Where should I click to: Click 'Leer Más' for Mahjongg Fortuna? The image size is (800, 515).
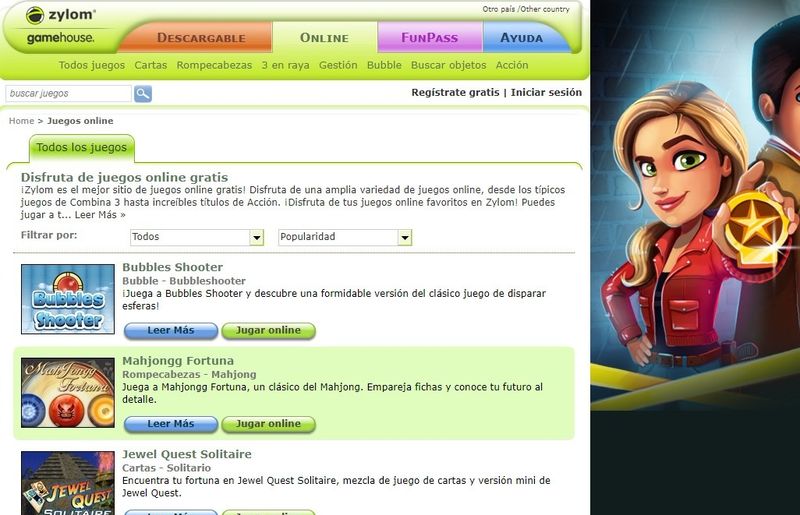tap(171, 424)
